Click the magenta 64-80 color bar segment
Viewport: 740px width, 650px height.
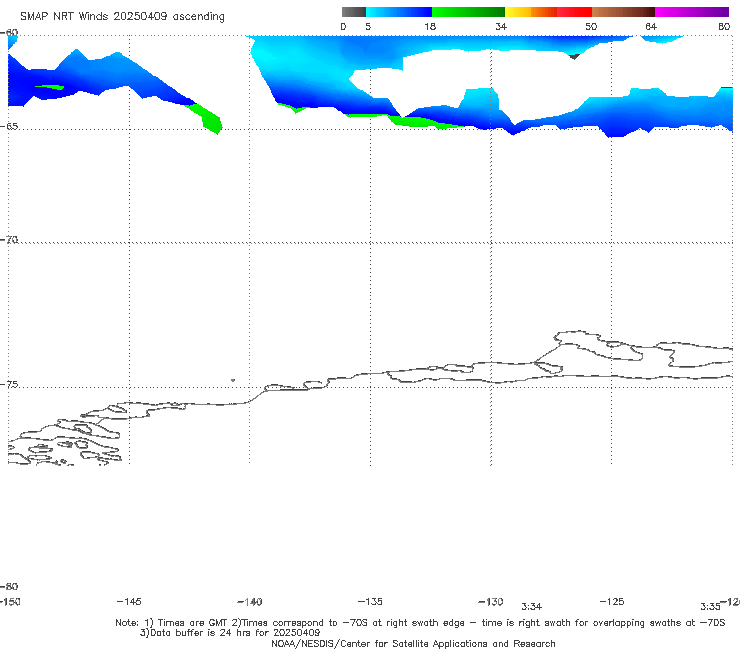click(692, 12)
